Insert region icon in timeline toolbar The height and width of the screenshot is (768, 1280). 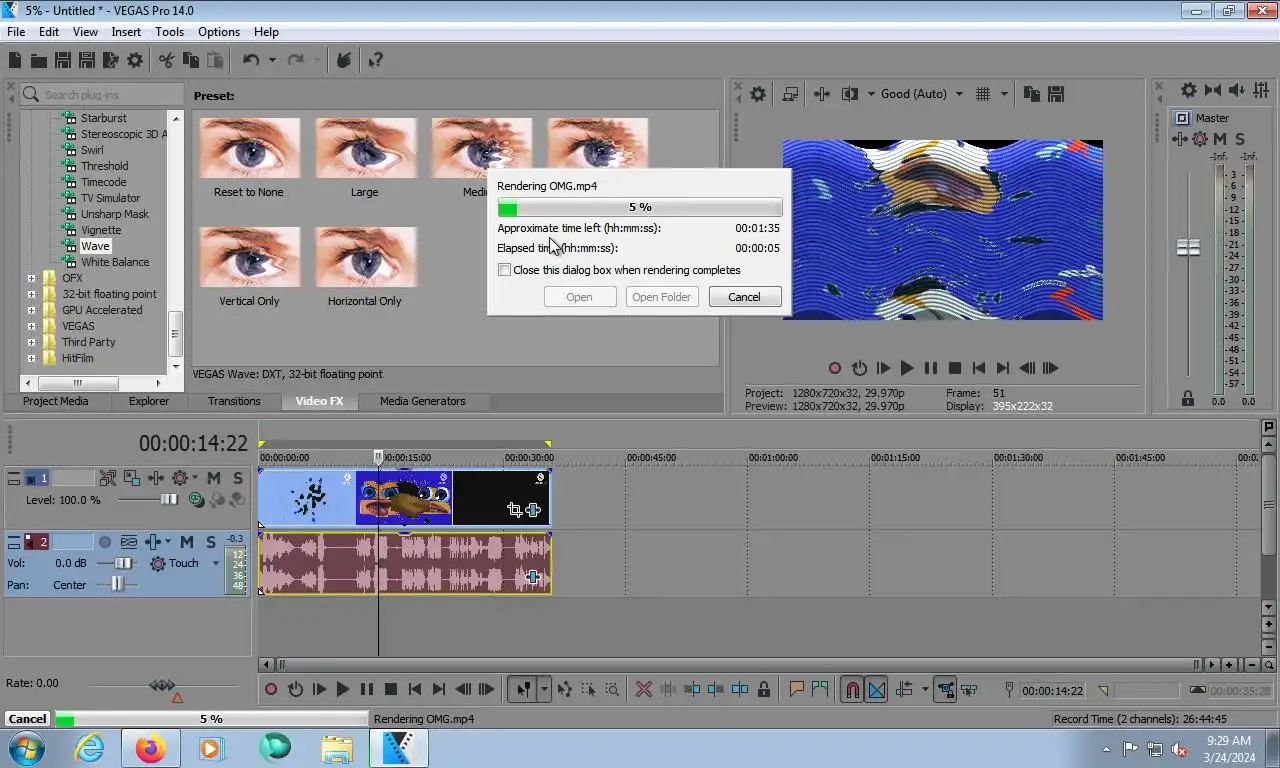(x=820, y=689)
